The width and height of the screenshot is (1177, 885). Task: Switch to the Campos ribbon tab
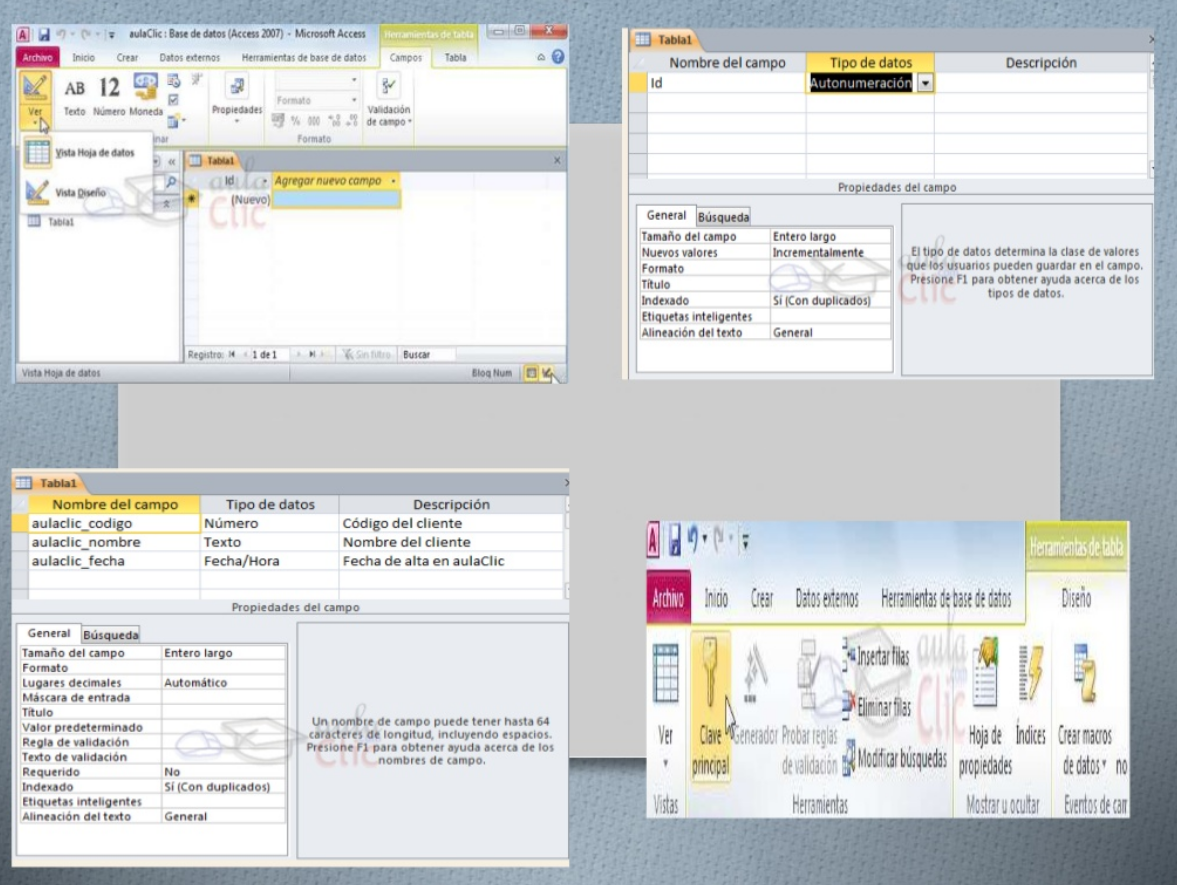pos(405,58)
